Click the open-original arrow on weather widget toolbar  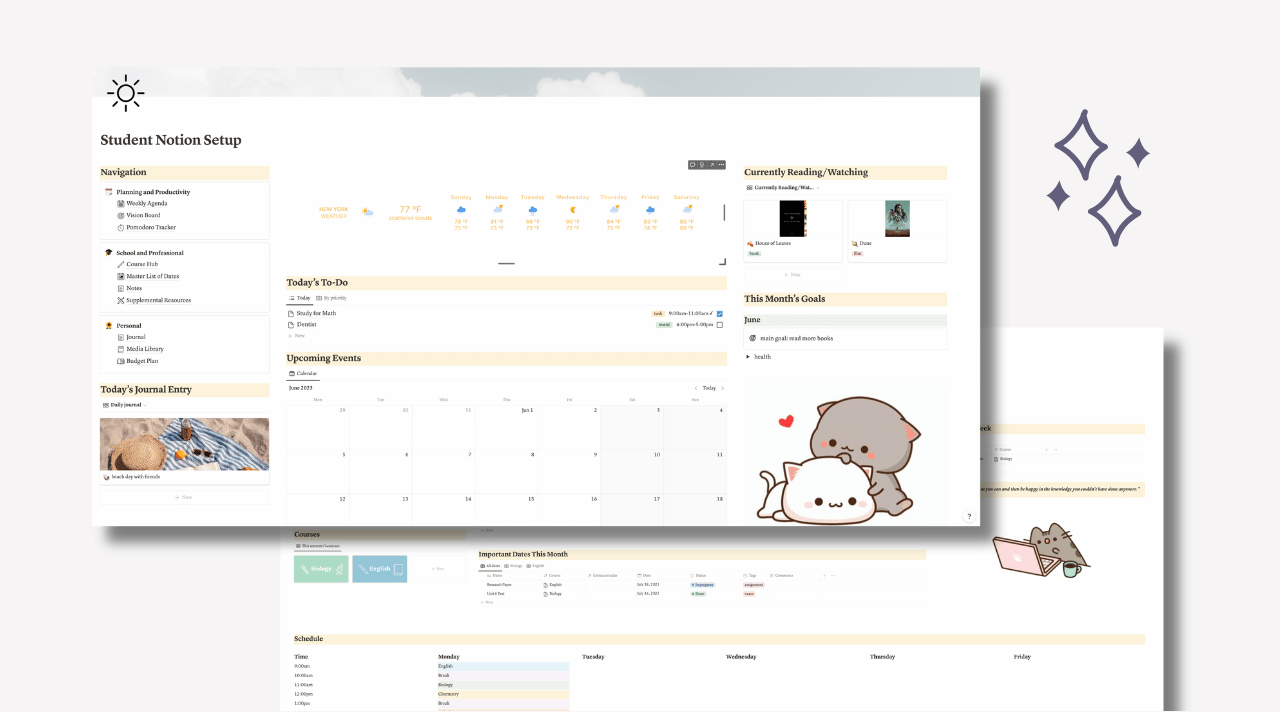pyautogui.click(x=711, y=165)
